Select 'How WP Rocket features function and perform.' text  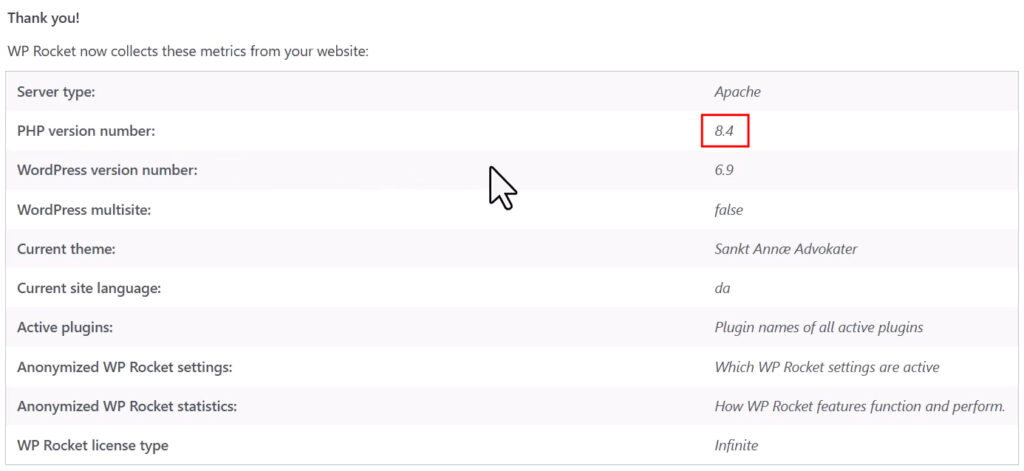point(859,406)
